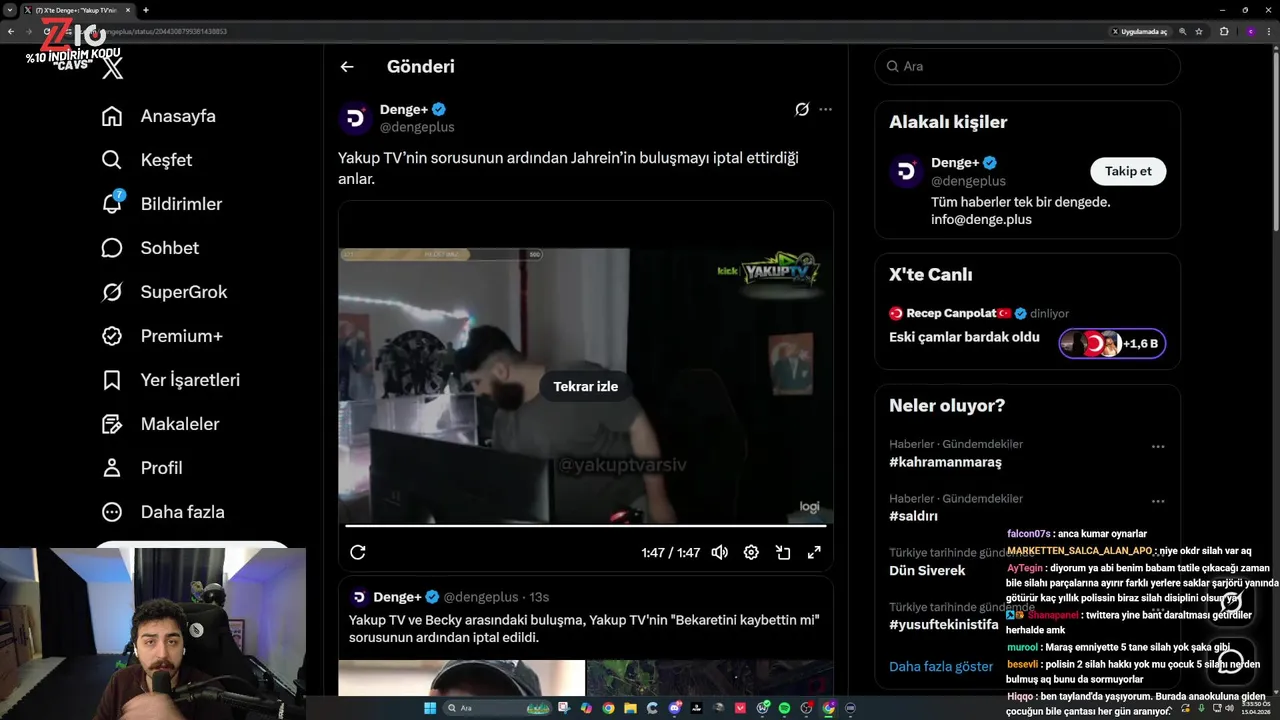Click the video replay circular arrow
The width and height of the screenshot is (1280, 720).
point(358,552)
